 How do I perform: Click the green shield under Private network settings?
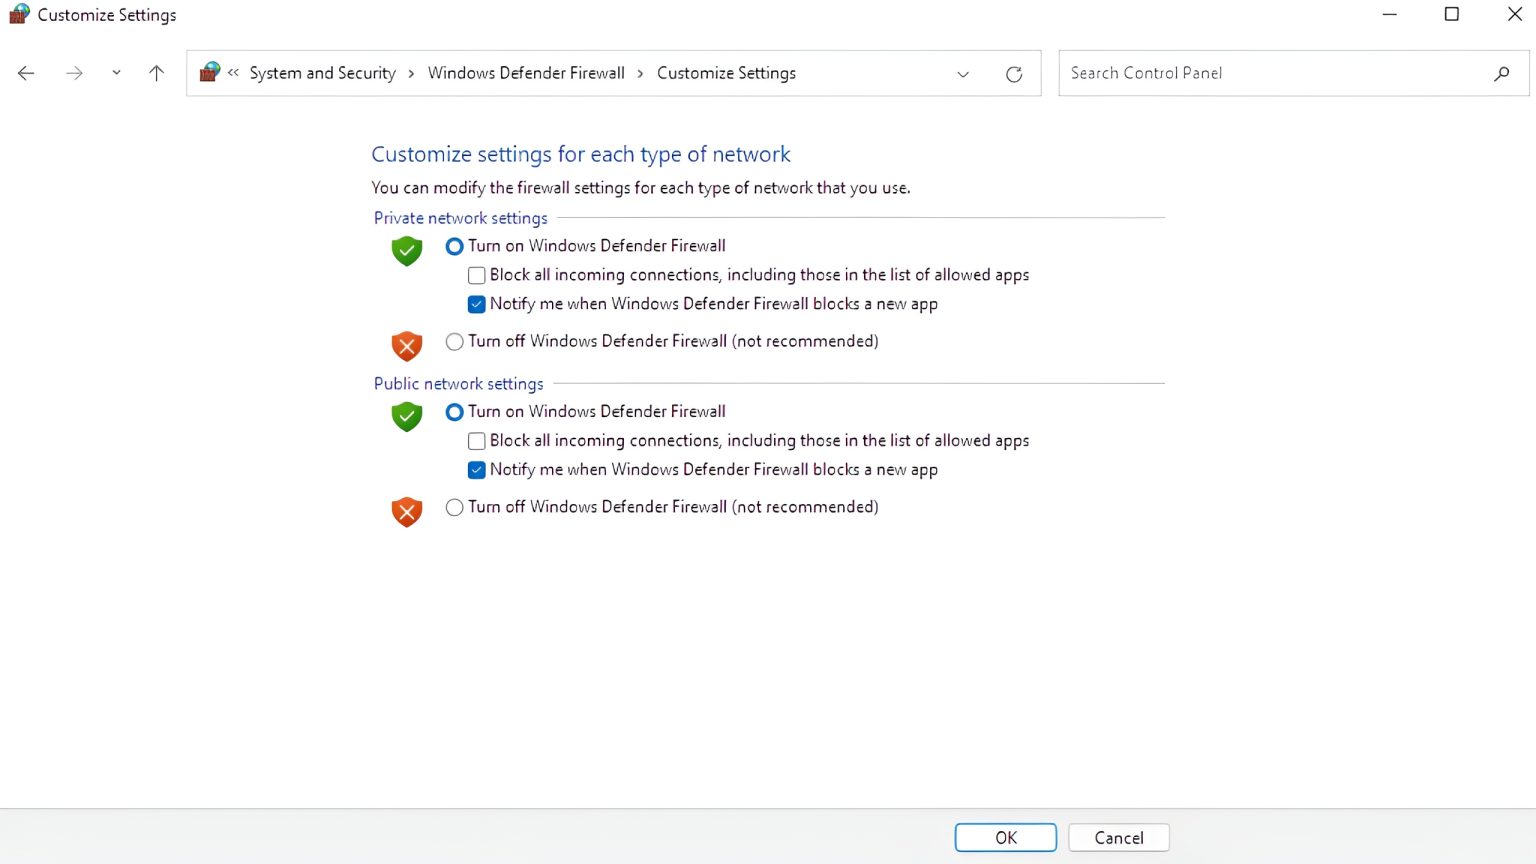(x=406, y=251)
